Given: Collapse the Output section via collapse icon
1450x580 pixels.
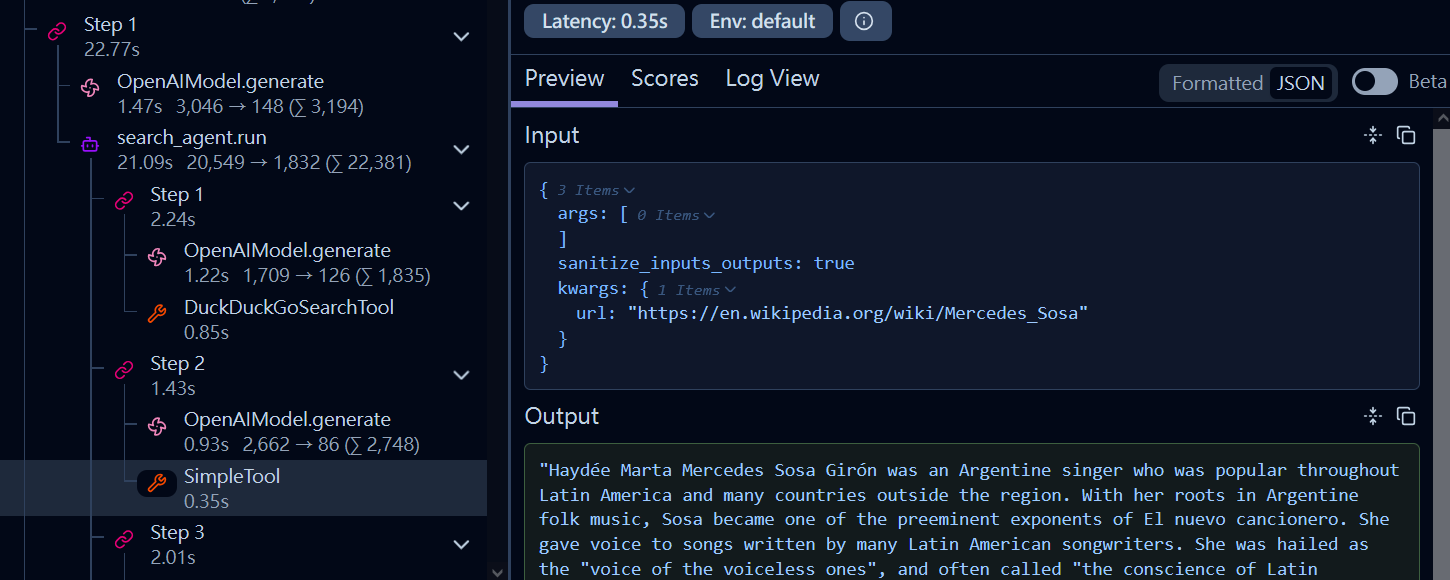Looking at the screenshot, I should [1373, 416].
